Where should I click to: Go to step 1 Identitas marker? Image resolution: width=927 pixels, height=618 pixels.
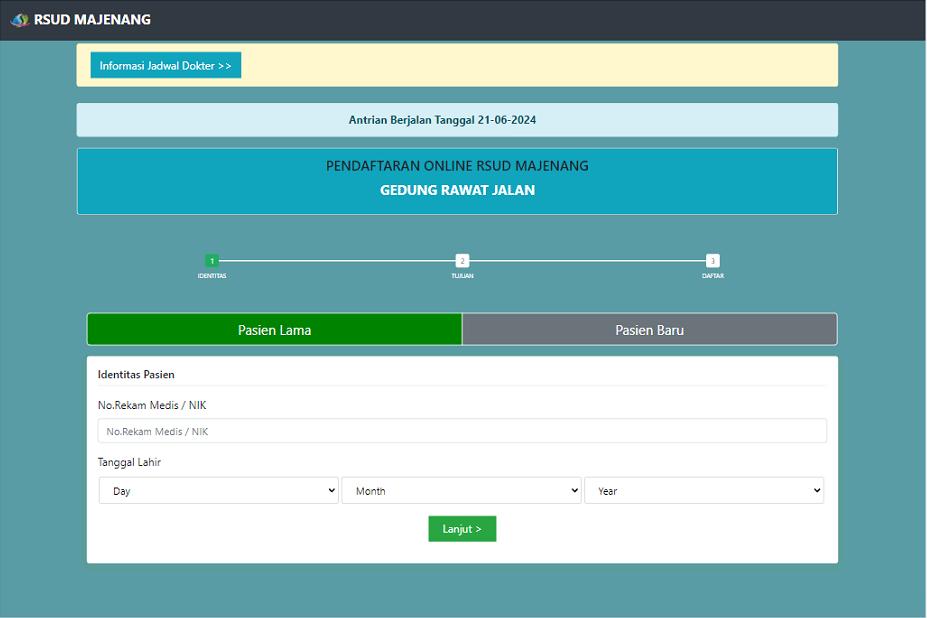212,261
